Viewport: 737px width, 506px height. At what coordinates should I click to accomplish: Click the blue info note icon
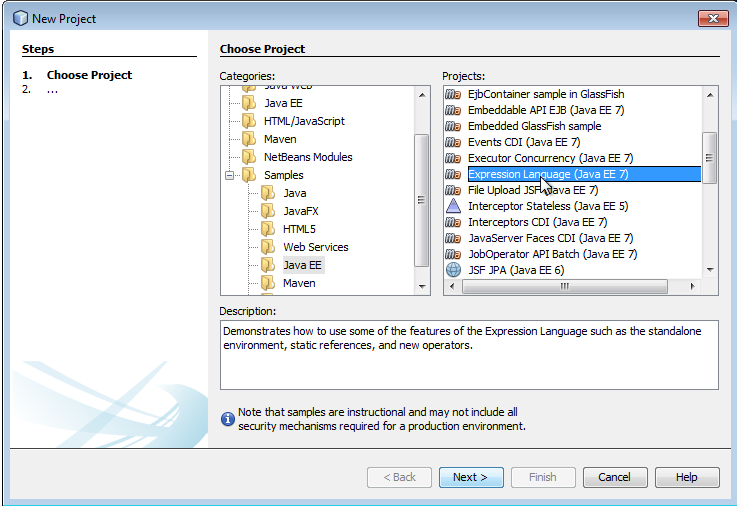(x=227, y=419)
